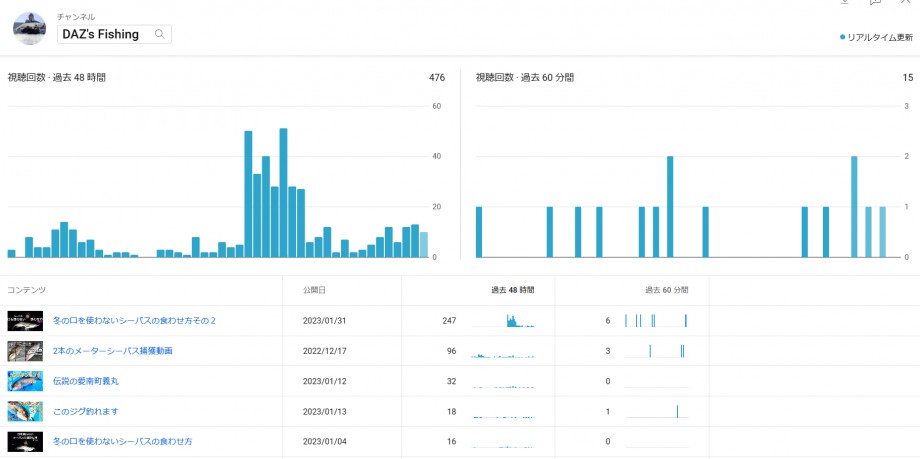Select the 過去 60 分間 column header
Viewport: 920px width, 459px height.
tap(666, 290)
